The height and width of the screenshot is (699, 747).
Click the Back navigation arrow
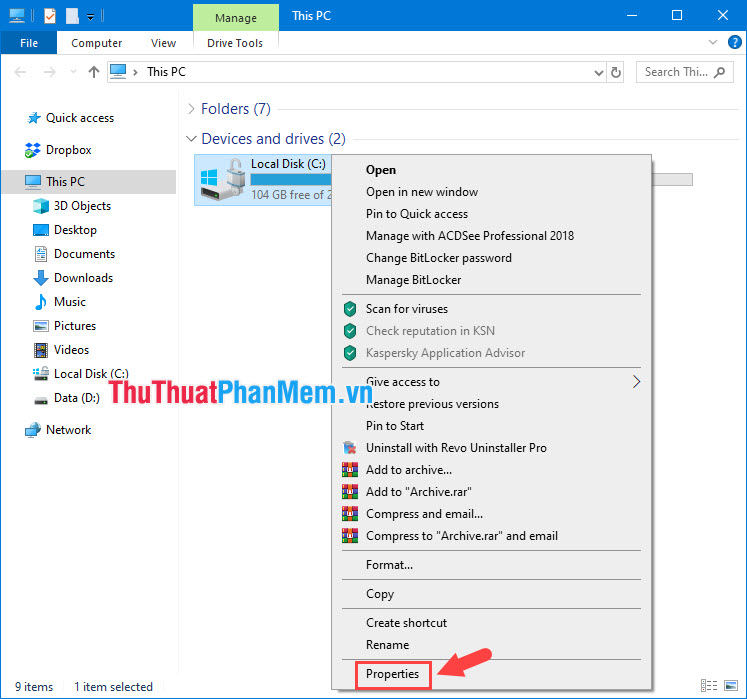point(20,72)
